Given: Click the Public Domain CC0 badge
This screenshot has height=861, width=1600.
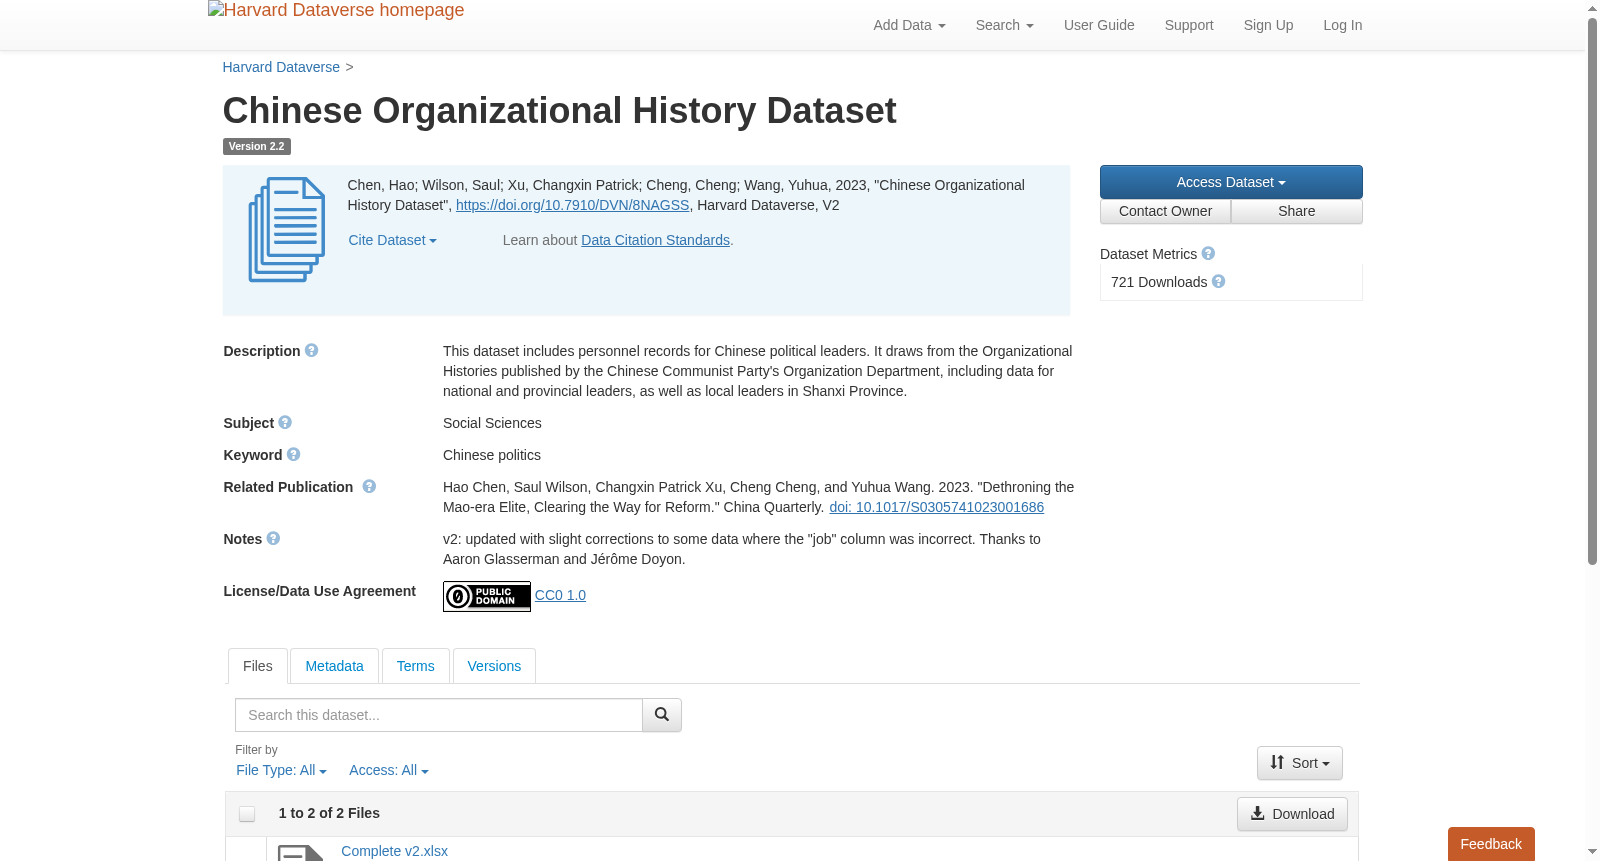Looking at the screenshot, I should (487, 596).
